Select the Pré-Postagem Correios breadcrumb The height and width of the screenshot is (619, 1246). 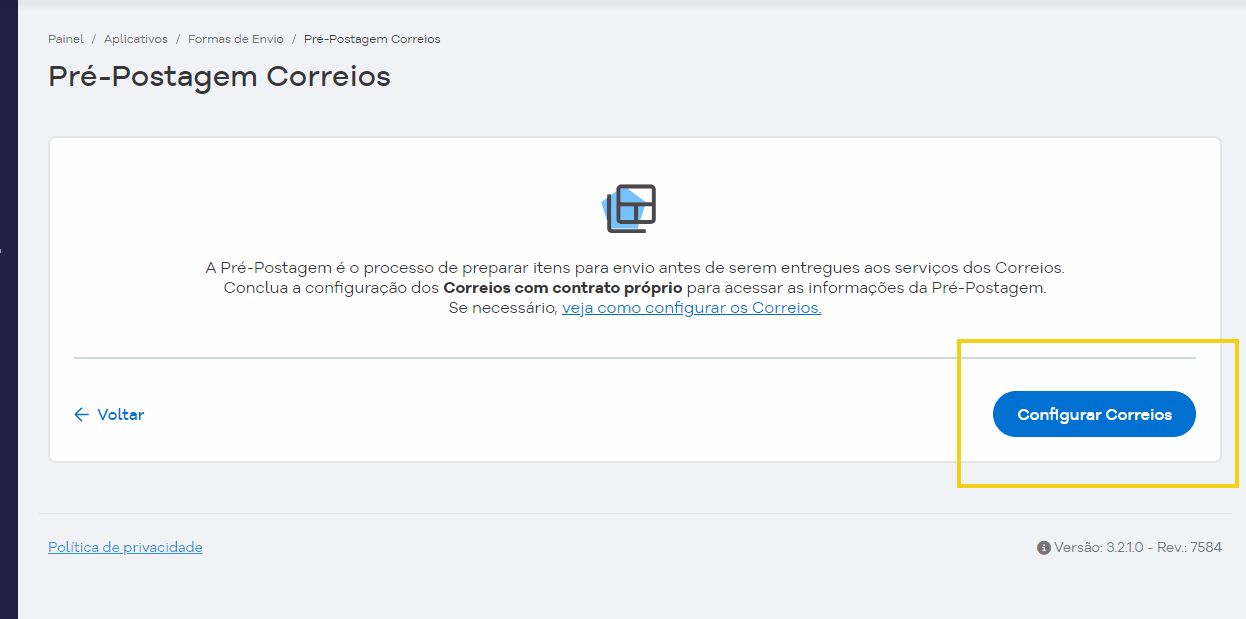(372, 39)
